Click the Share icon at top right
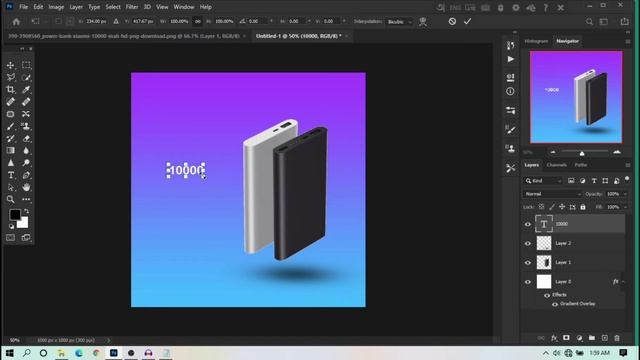The height and width of the screenshot is (360, 640). coord(624,21)
